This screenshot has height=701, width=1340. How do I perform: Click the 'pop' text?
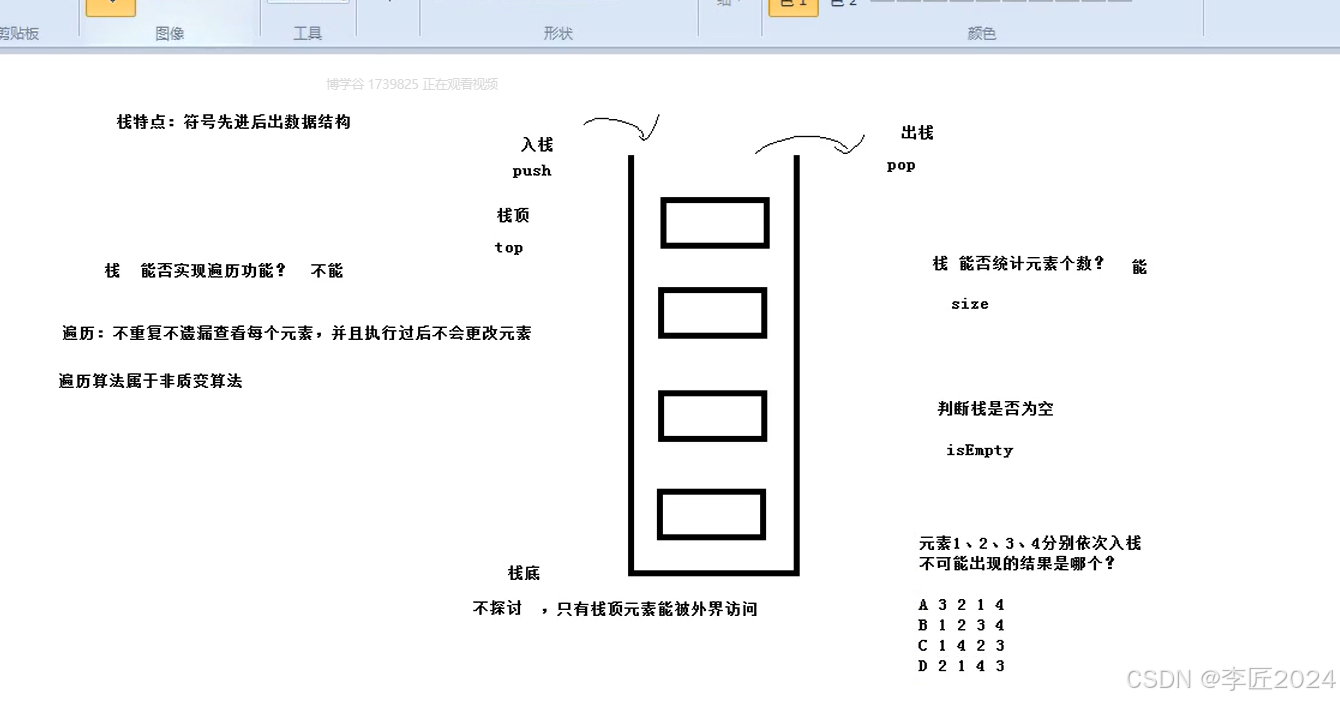pyautogui.click(x=901, y=165)
